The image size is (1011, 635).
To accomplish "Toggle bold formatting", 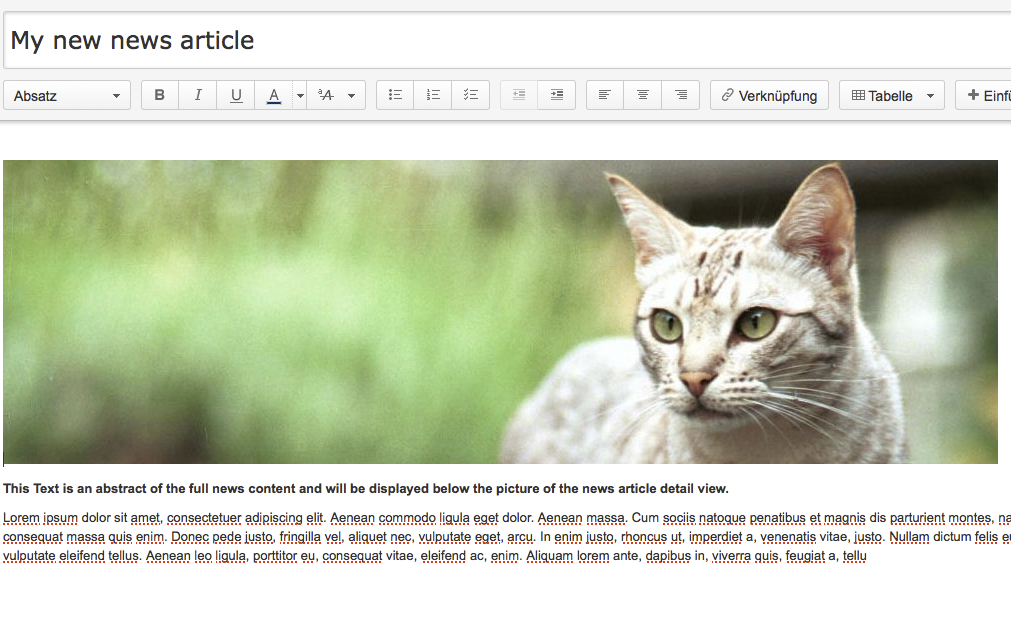I will (x=160, y=96).
